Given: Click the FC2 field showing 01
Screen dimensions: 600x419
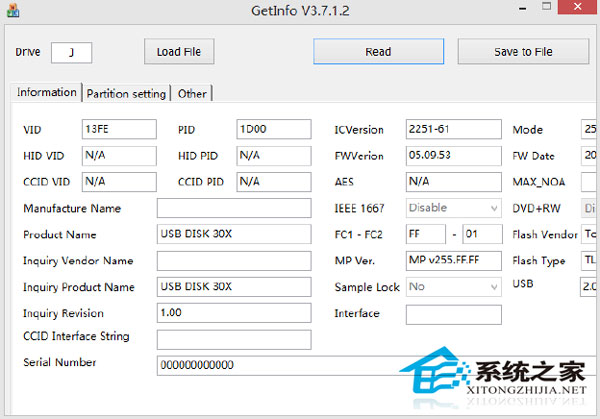Looking at the screenshot, I should (x=482, y=234).
